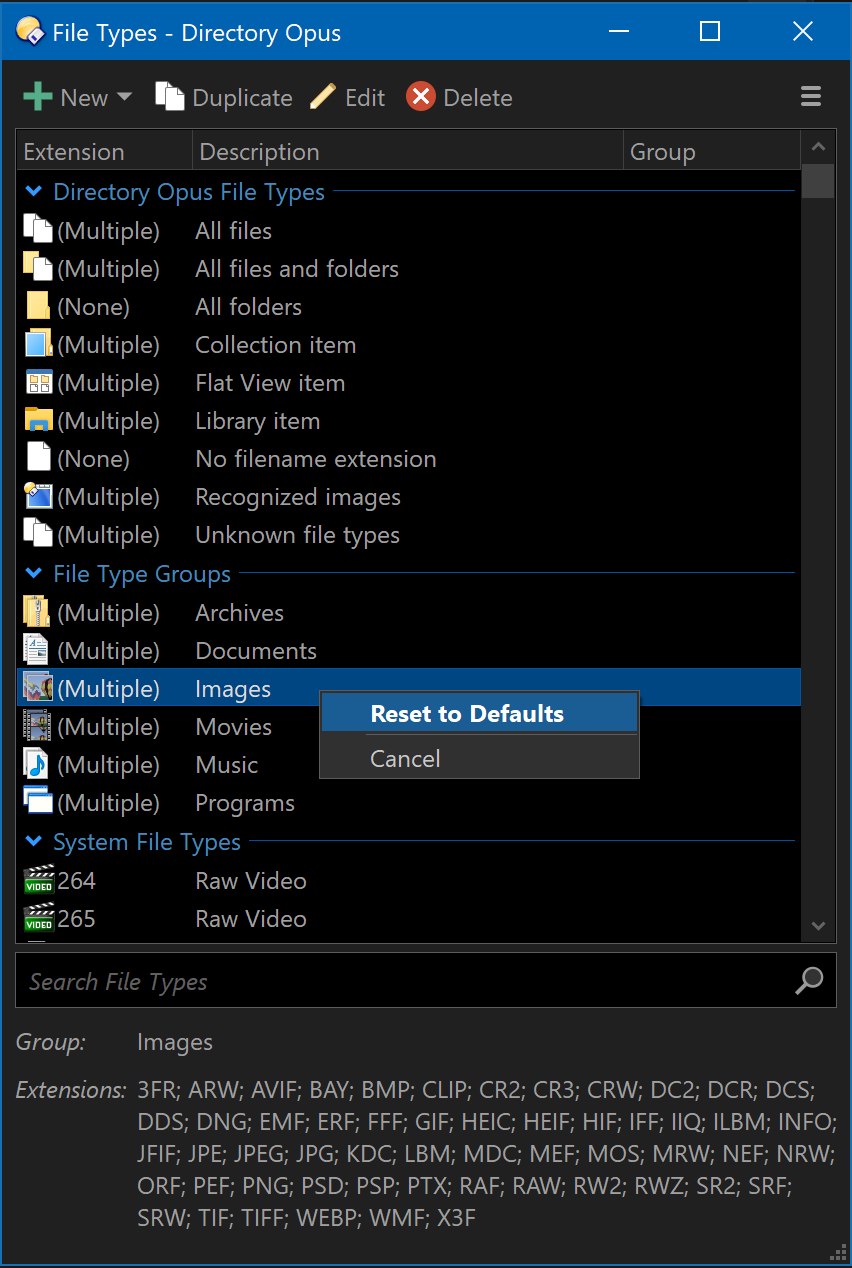Click the All files type icon

pyautogui.click(x=38, y=230)
